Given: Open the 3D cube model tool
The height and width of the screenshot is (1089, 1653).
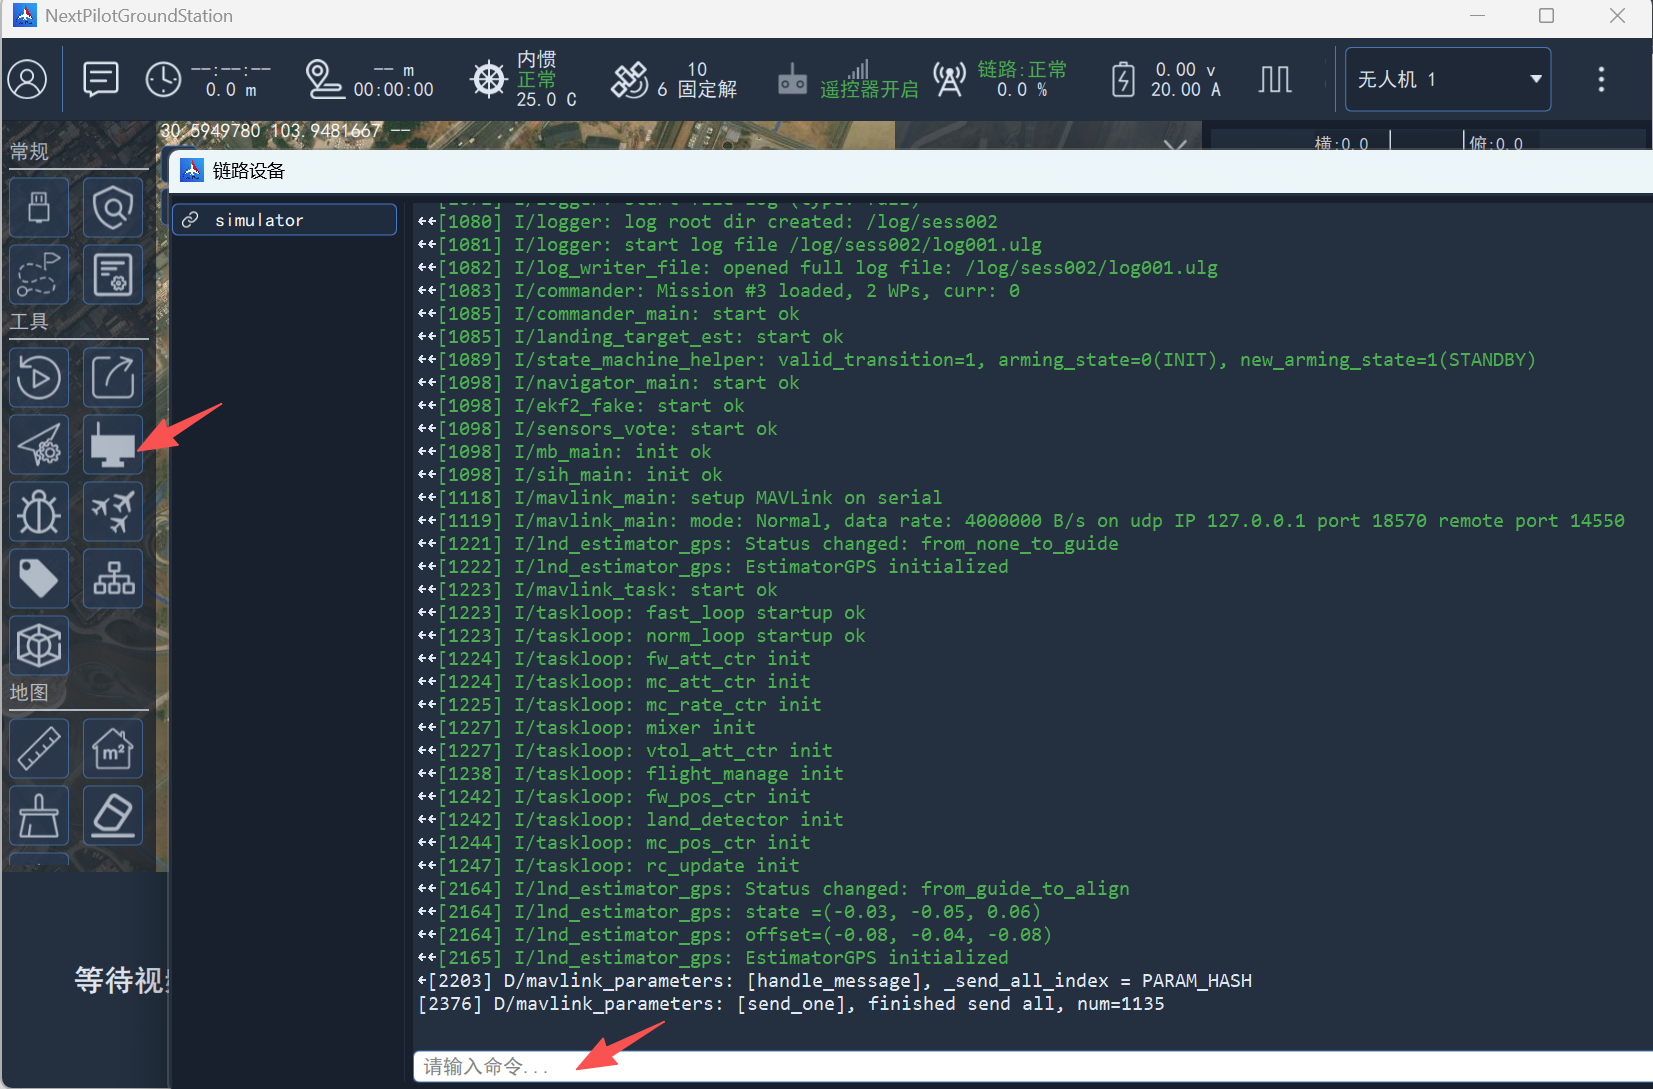Looking at the screenshot, I should 39,645.
